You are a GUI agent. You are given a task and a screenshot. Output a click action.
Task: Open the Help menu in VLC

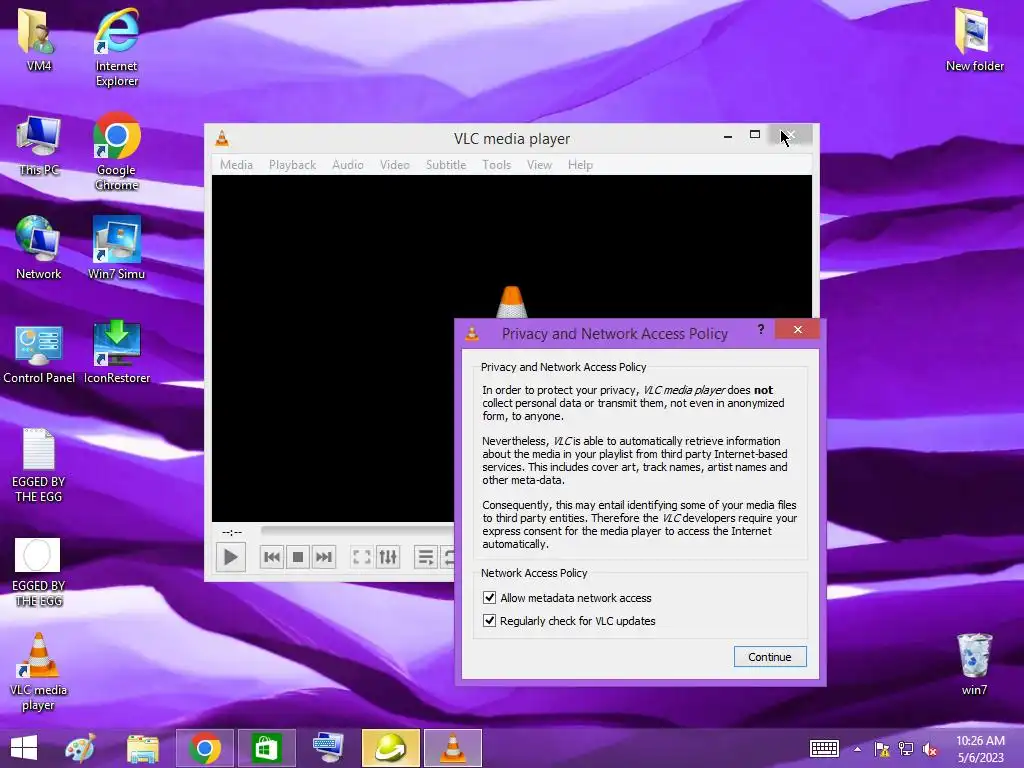tap(580, 165)
